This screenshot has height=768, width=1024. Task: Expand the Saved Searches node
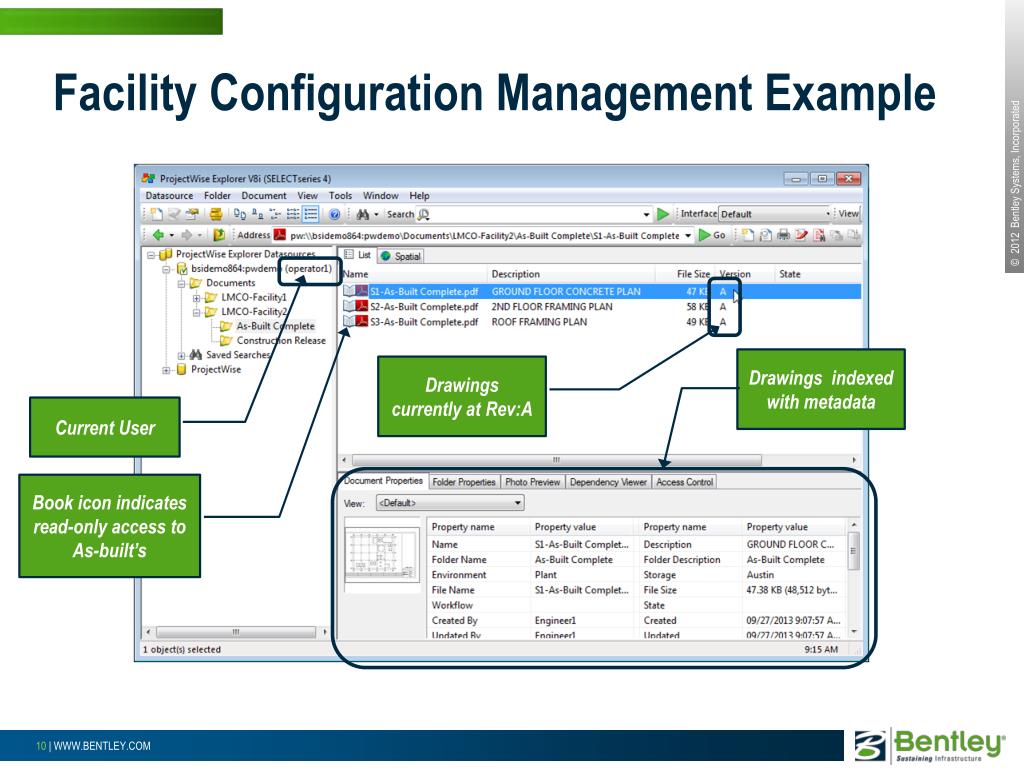181,355
